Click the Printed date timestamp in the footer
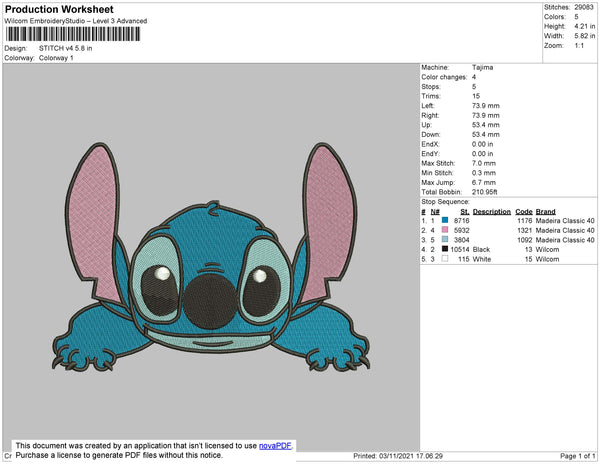600x464 pixels. point(398,456)
